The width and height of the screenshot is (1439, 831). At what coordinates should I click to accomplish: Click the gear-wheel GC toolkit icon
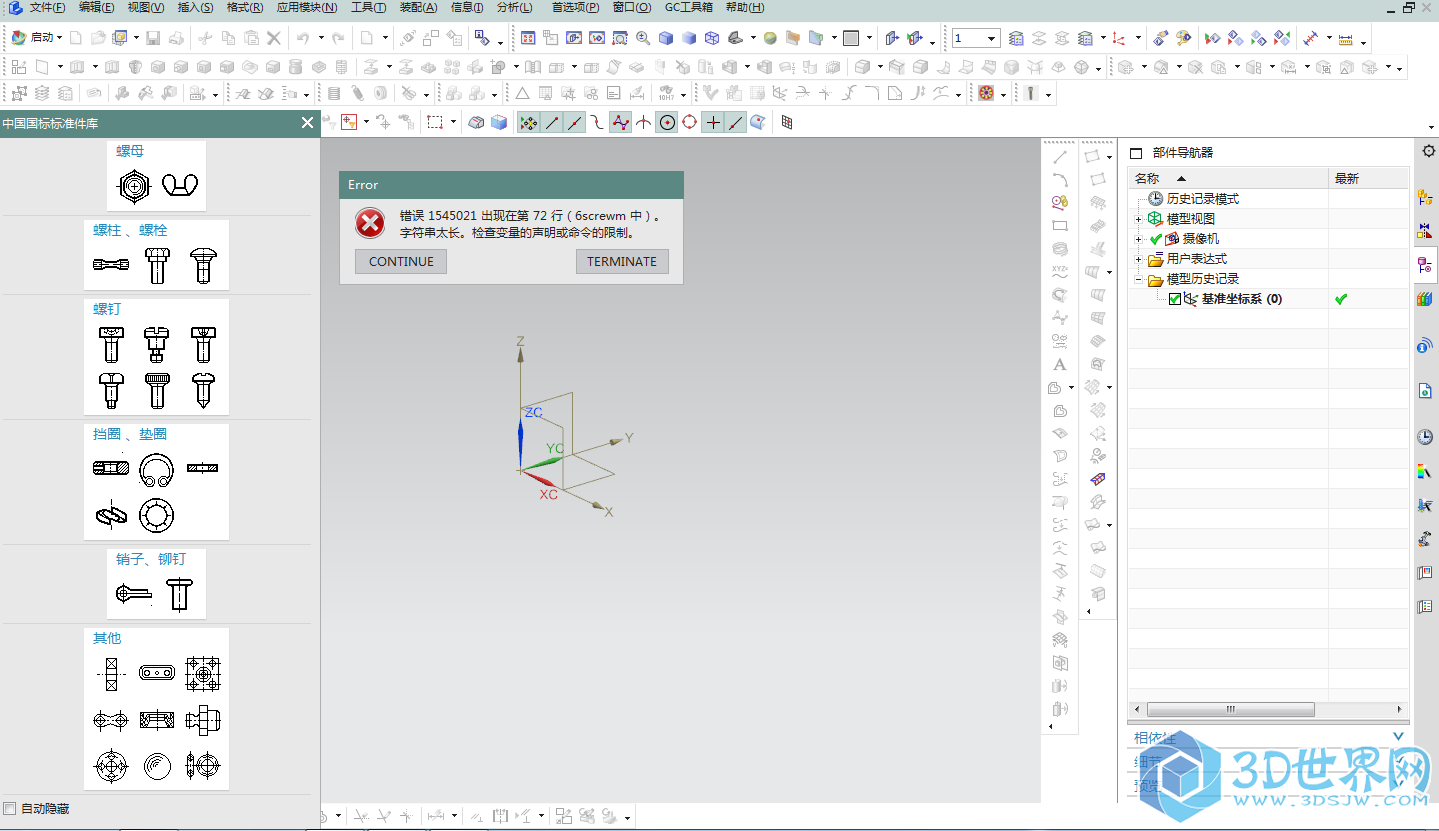point(987,93)
